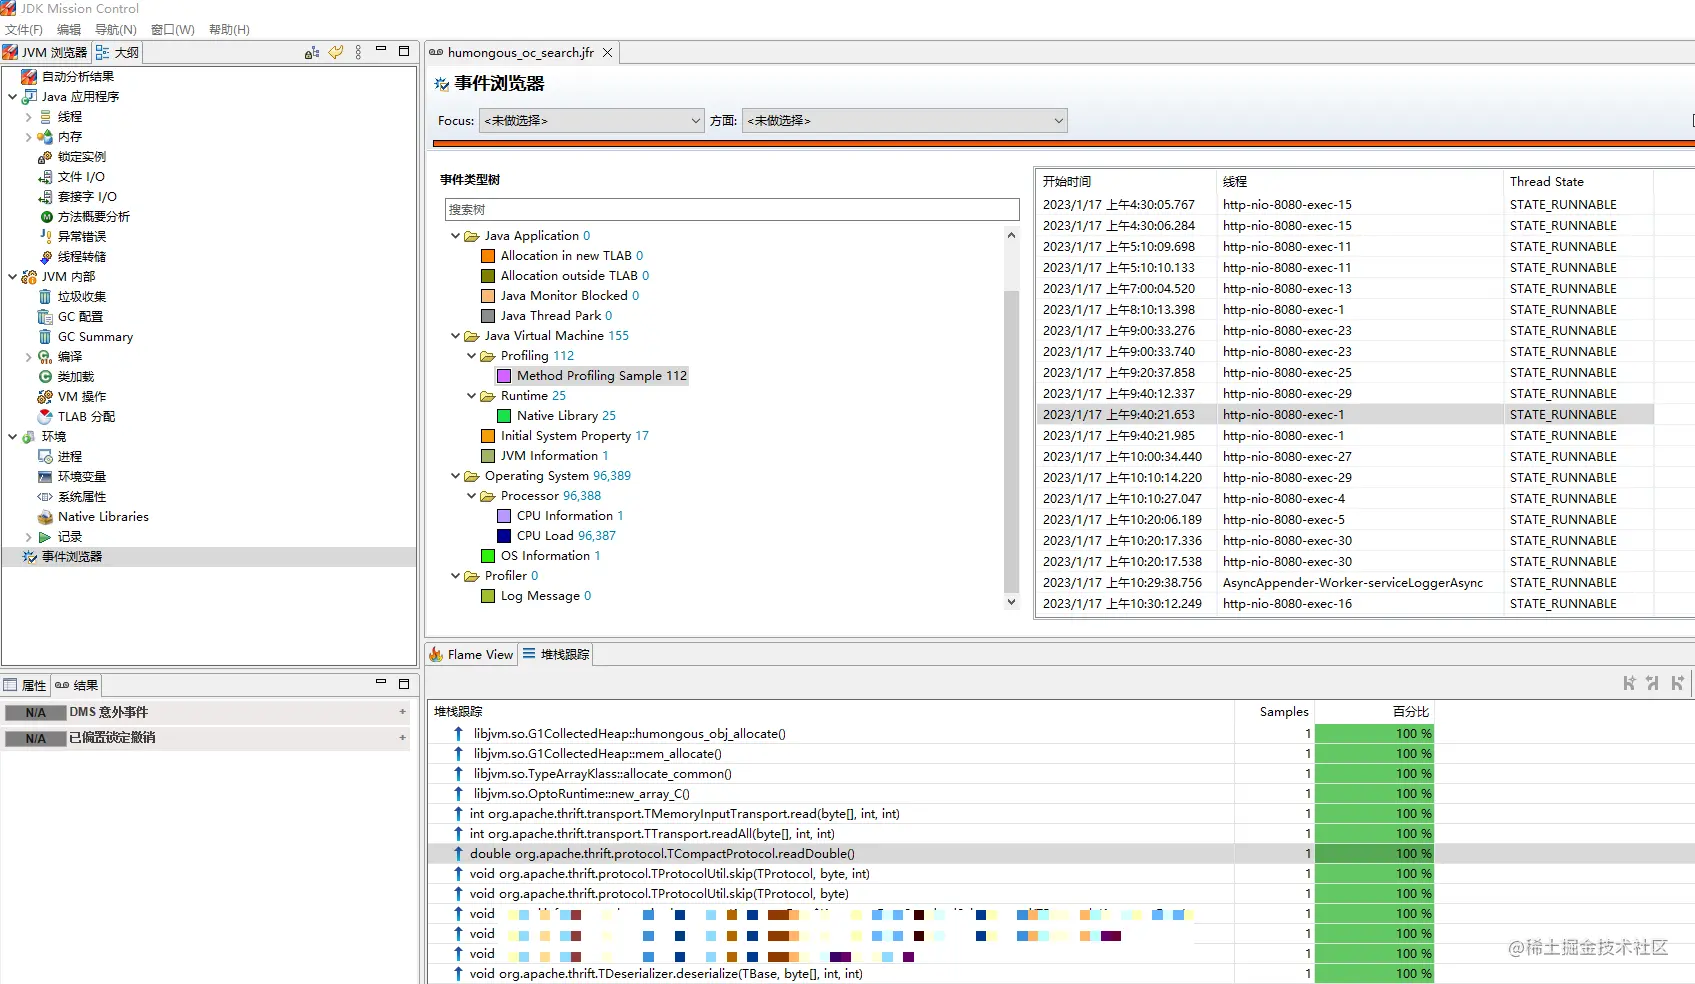
Task: Sort by the Samples column header
Action: (1274, 712)
